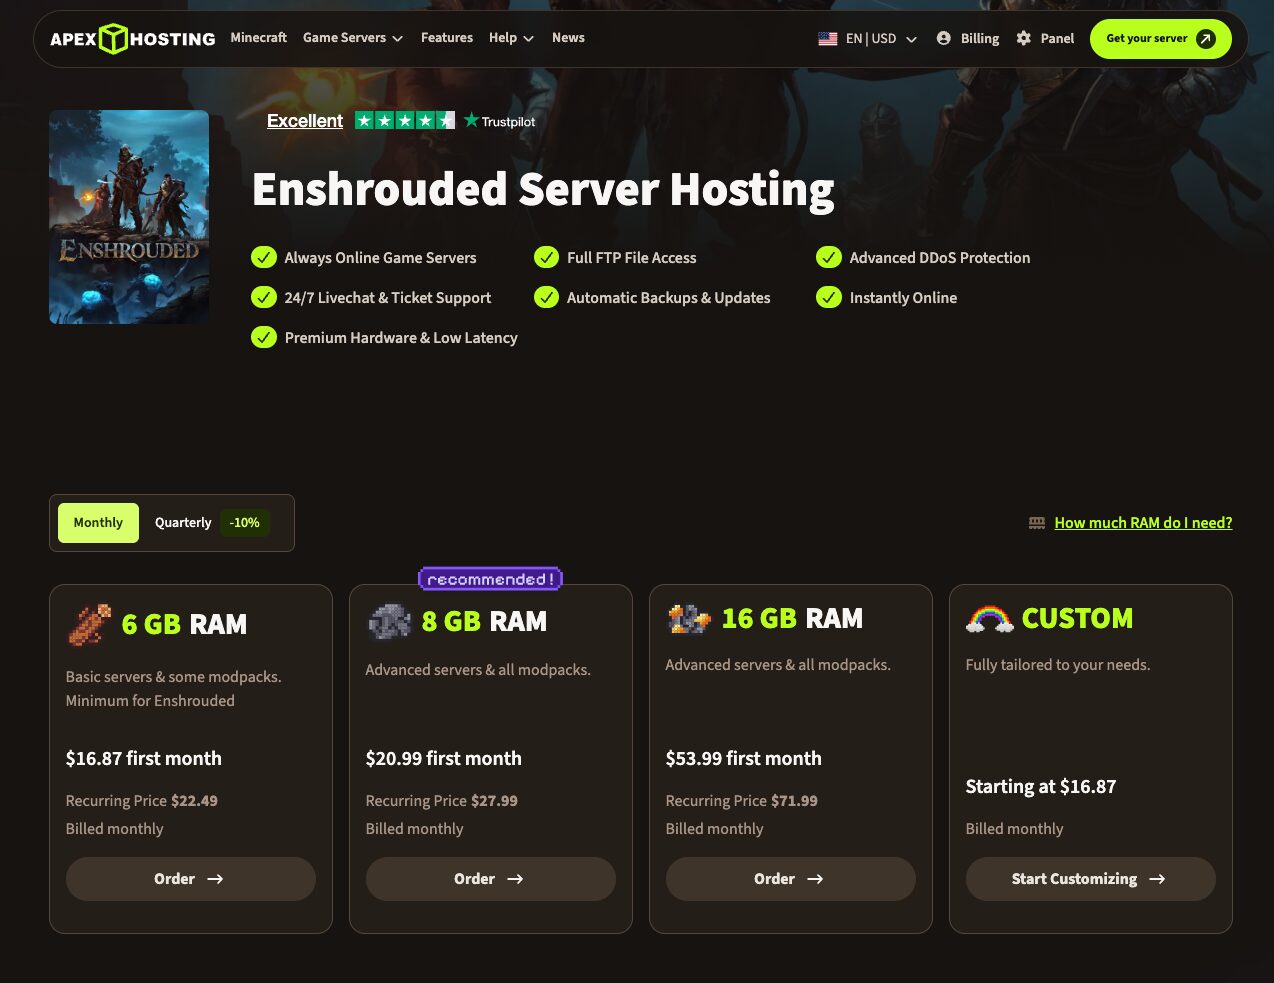Click Minimum for Enshrouded text
The width and height of the screenshot is (1274, 983).
pyautogui.click(x=150, y=701)
